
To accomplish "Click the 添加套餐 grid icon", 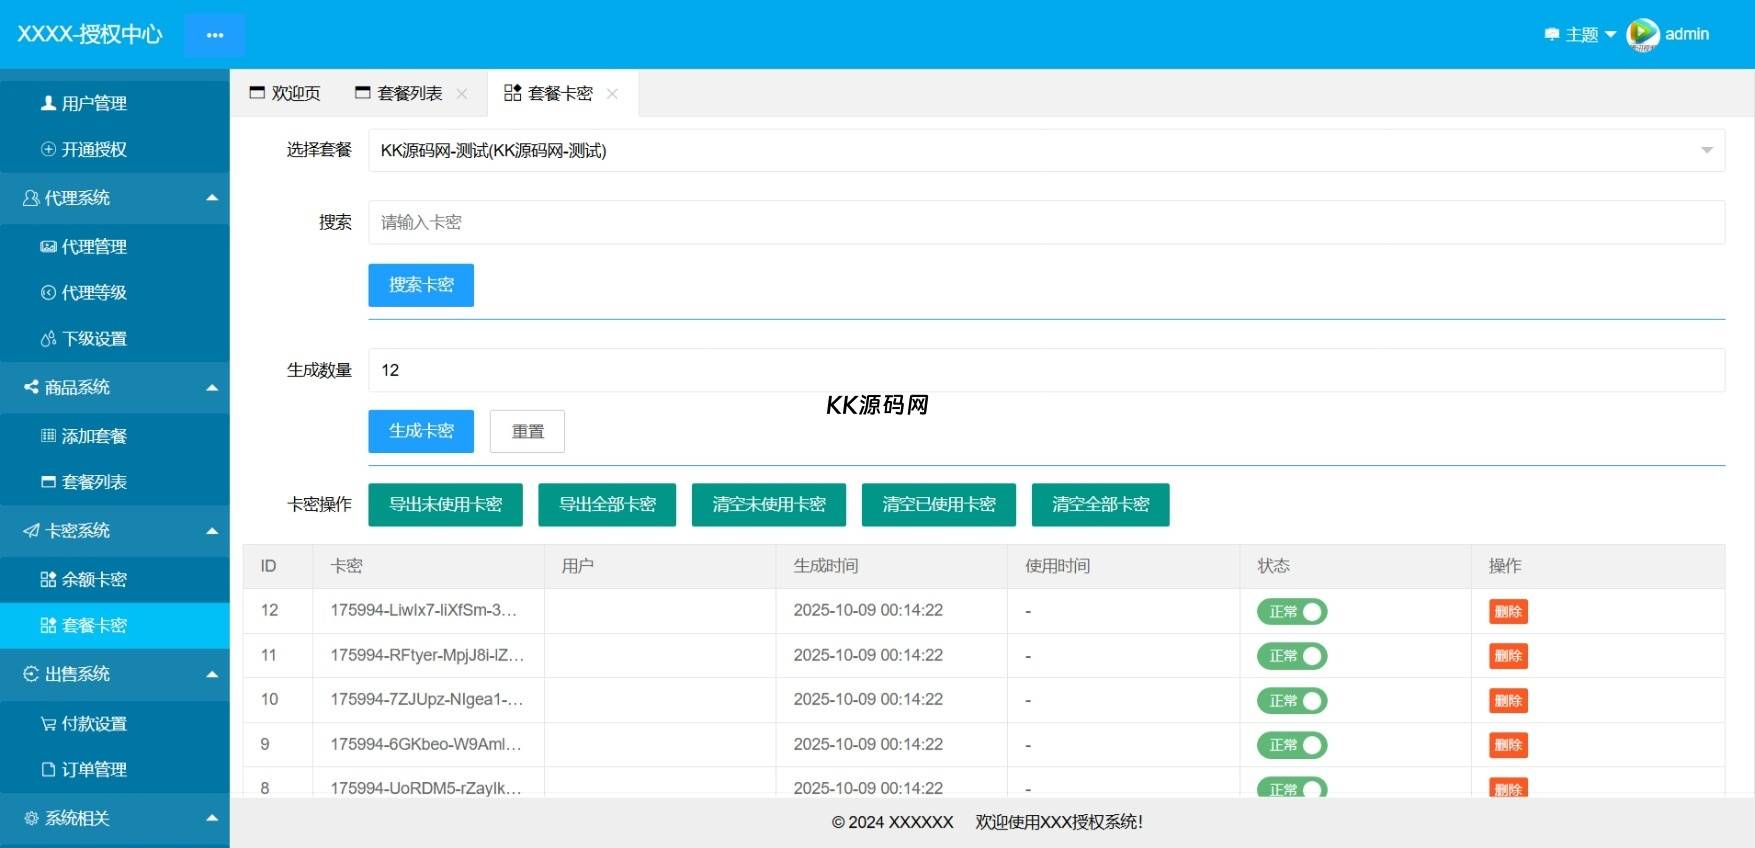I will point(47,436).
